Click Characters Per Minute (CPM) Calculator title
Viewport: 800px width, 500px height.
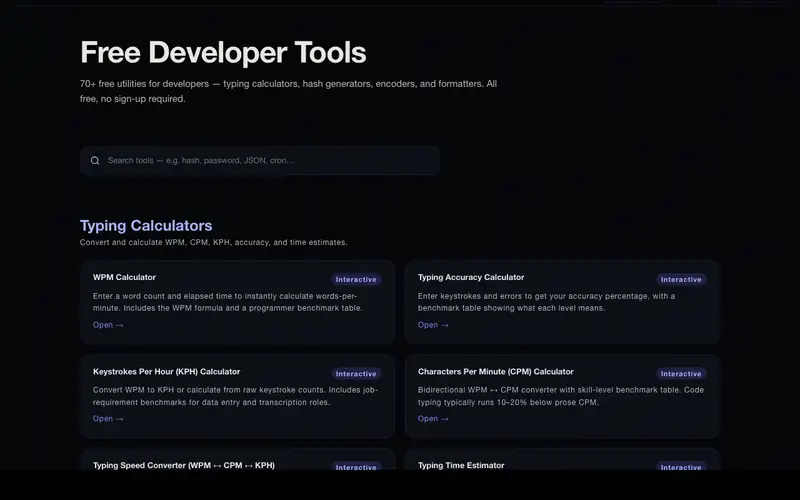tap(495, 372)
